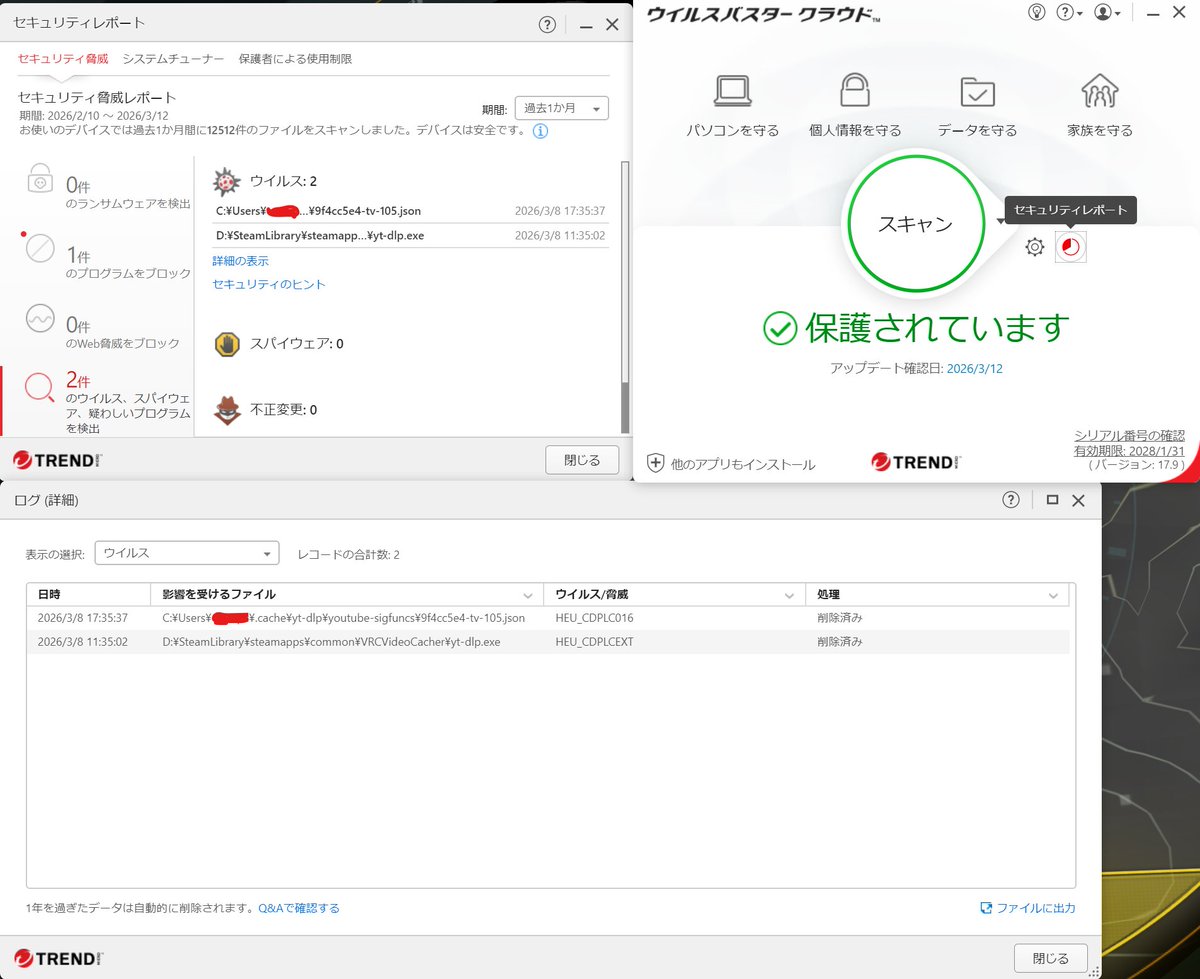Open 個人情報を守る padlock icon

tap(855, 91)
